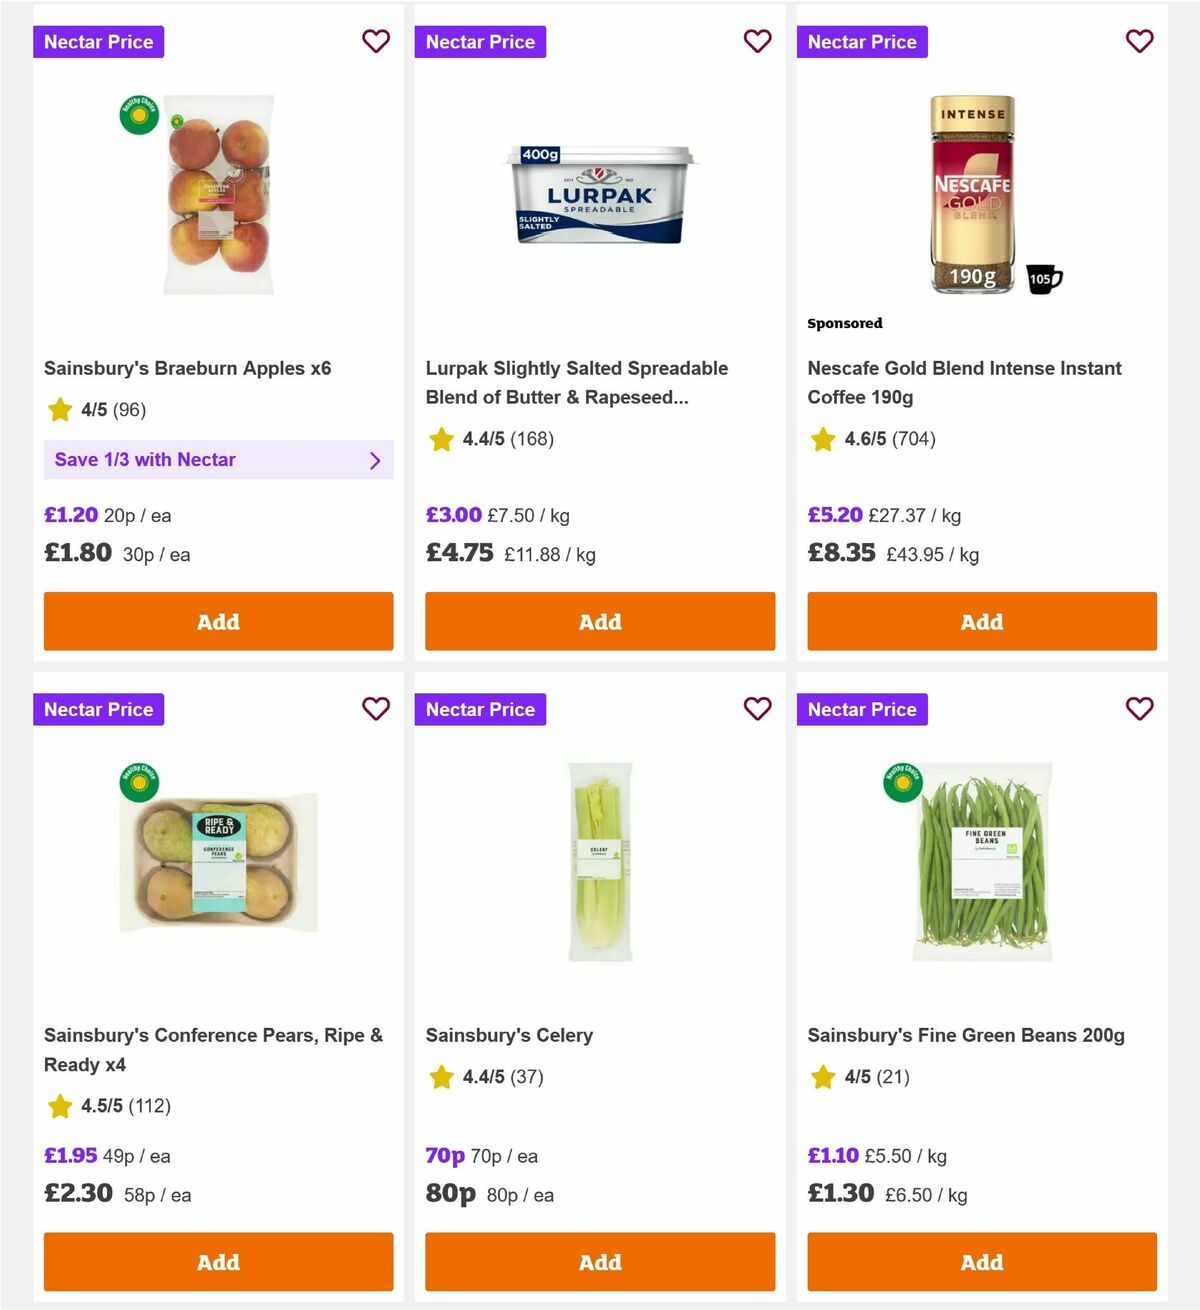This screenshot has width=1200, height=1310.
Task: Click the star rating icon on Braeburn Apples
Action: (59, 409)
